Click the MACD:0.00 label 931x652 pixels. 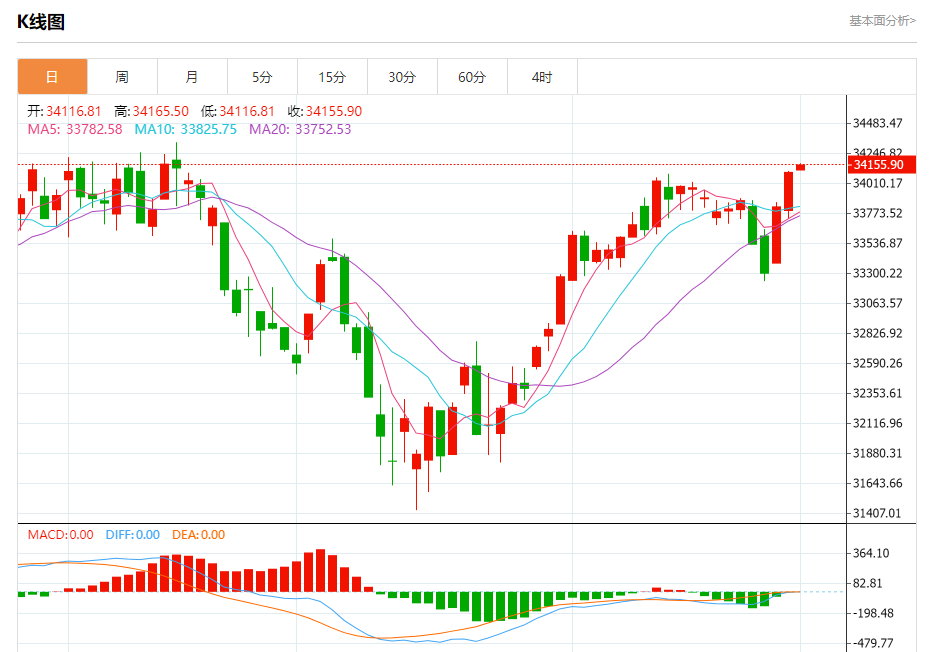pyautogui.click(x=61, y=534)
